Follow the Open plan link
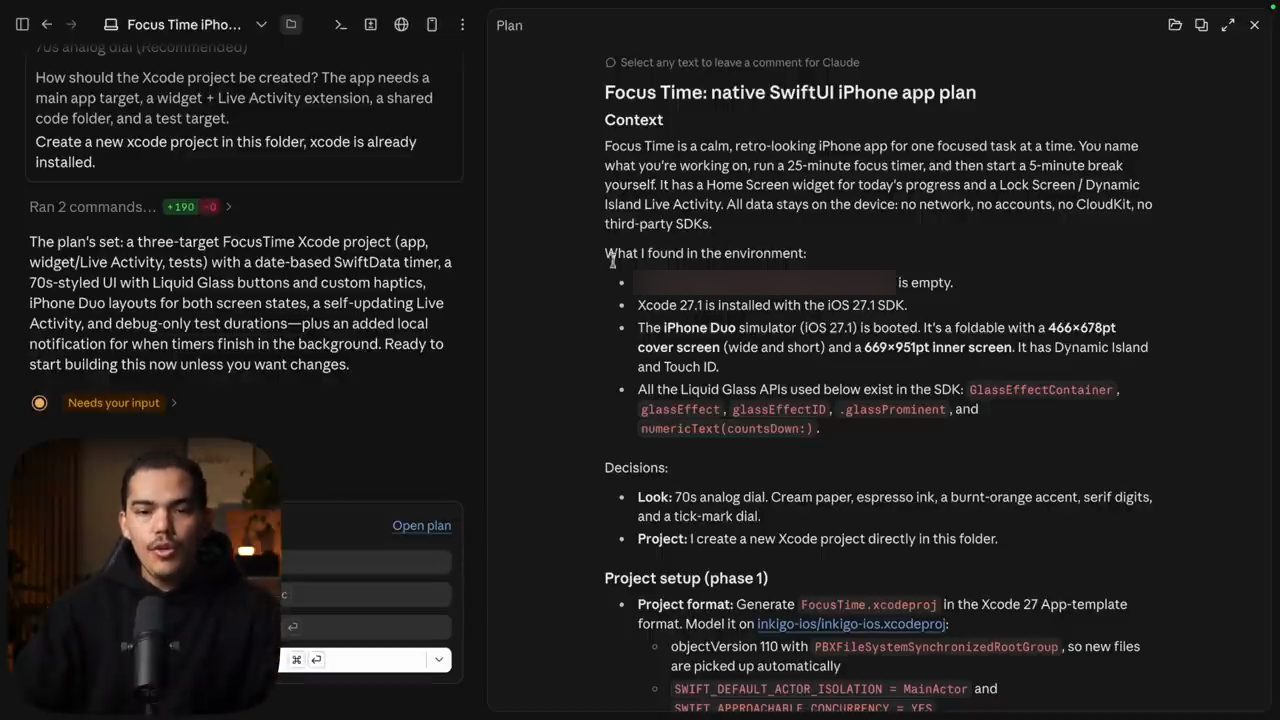Screen dimensions: 1280x720 (x=421, y=526)
